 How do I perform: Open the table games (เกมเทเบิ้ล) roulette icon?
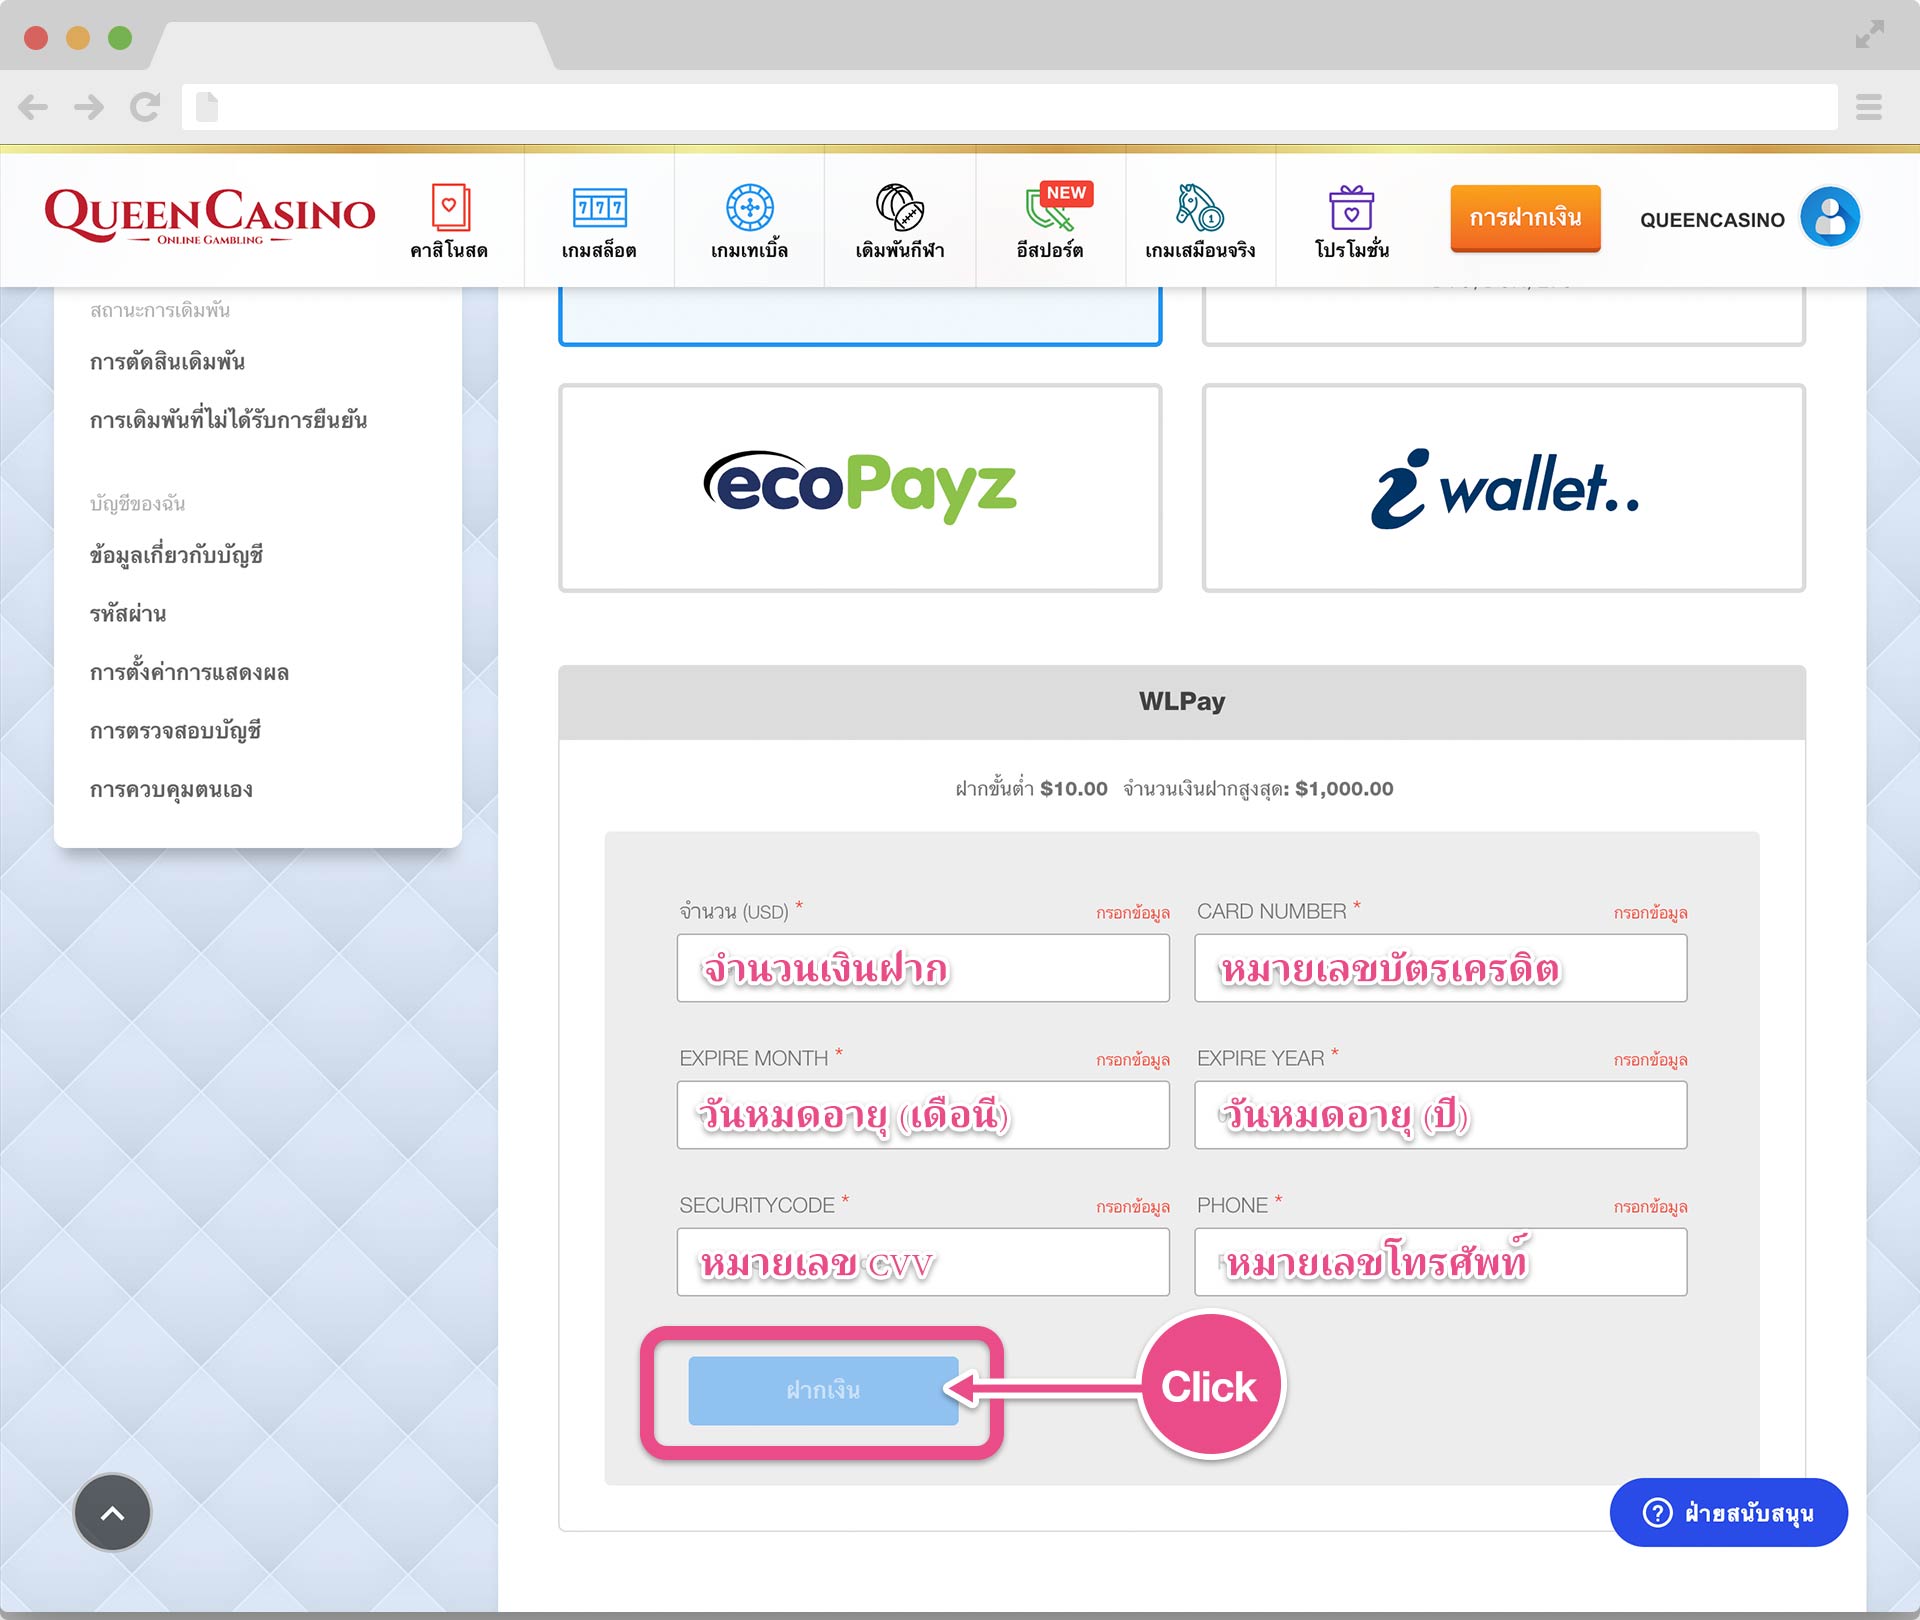tap(749, 208)
